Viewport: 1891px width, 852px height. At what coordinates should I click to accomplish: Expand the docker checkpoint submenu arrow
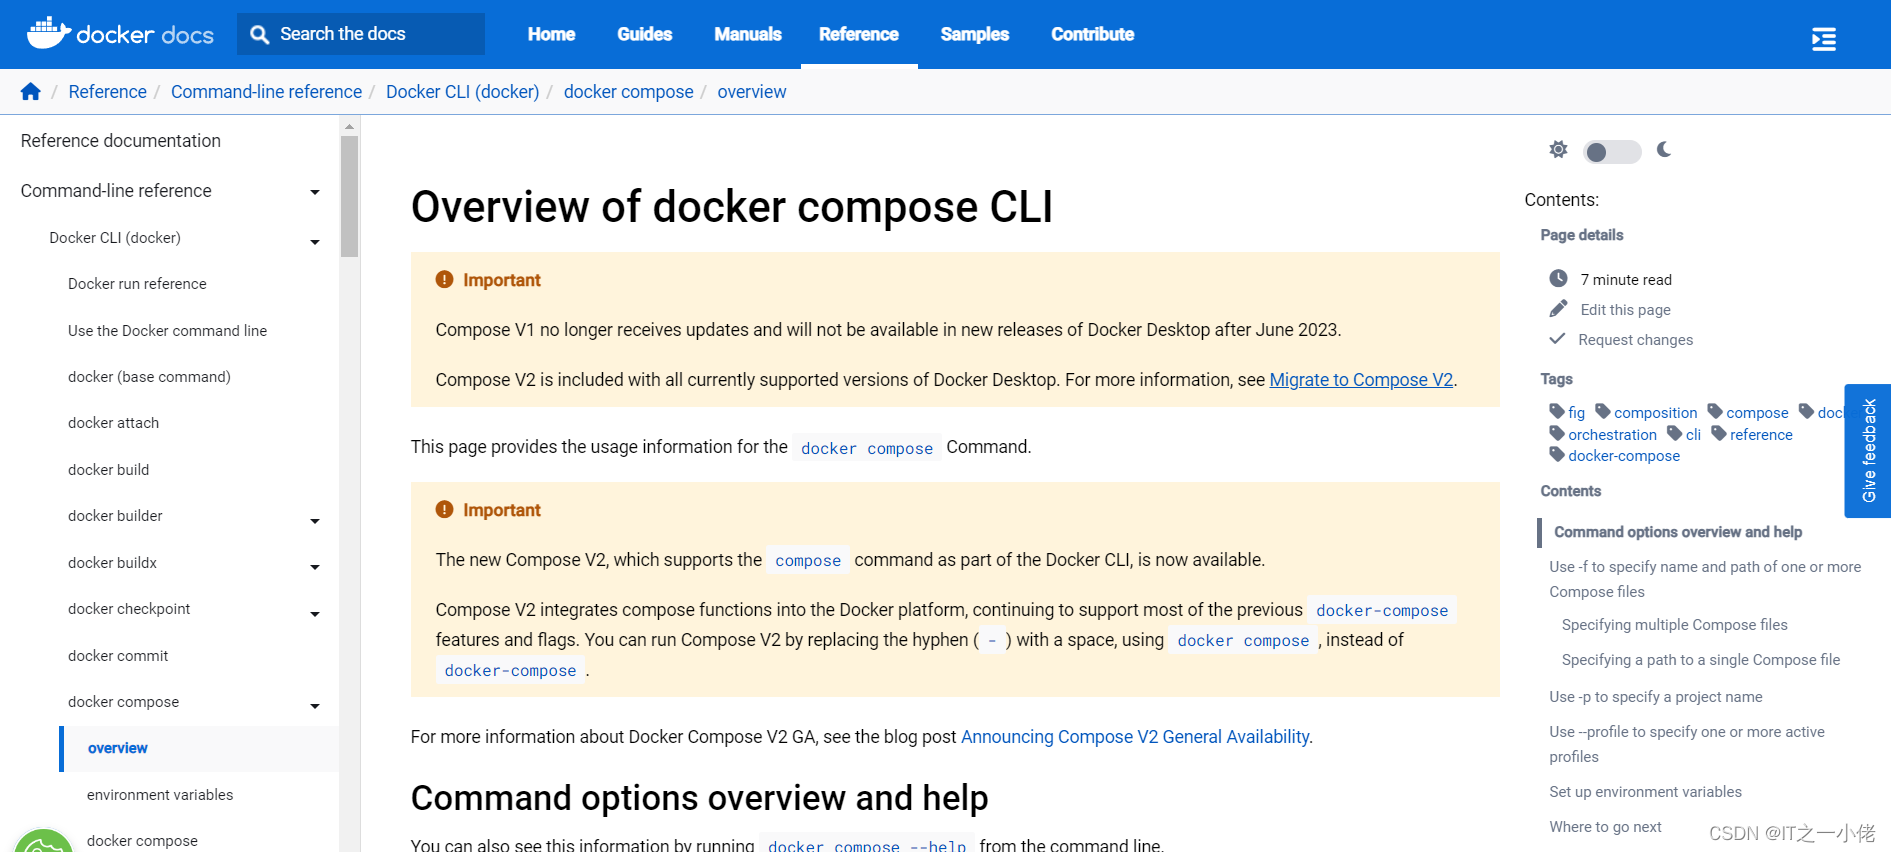315,614
